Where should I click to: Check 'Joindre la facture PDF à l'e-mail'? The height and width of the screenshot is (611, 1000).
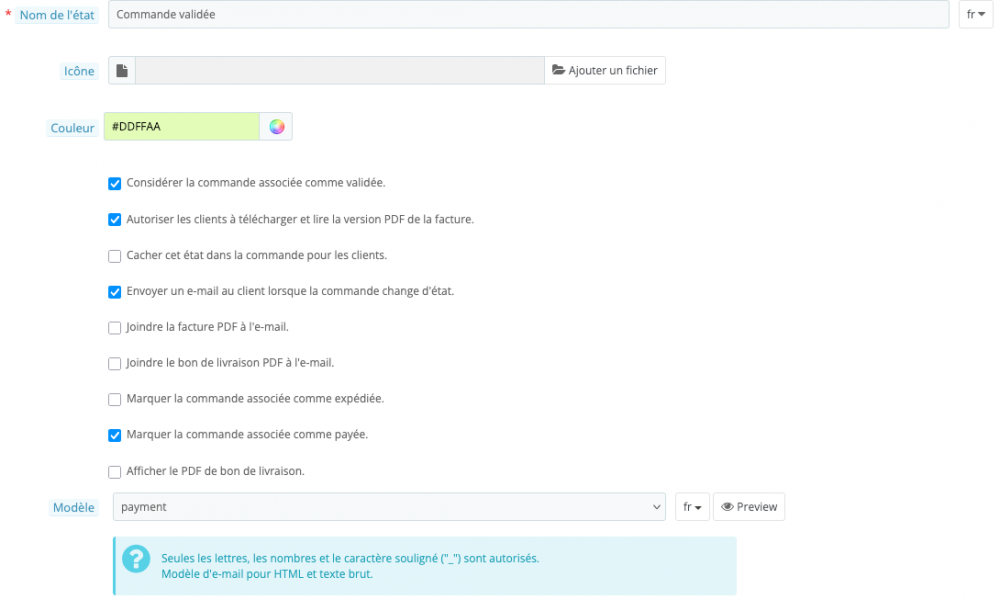pos(114,327)
